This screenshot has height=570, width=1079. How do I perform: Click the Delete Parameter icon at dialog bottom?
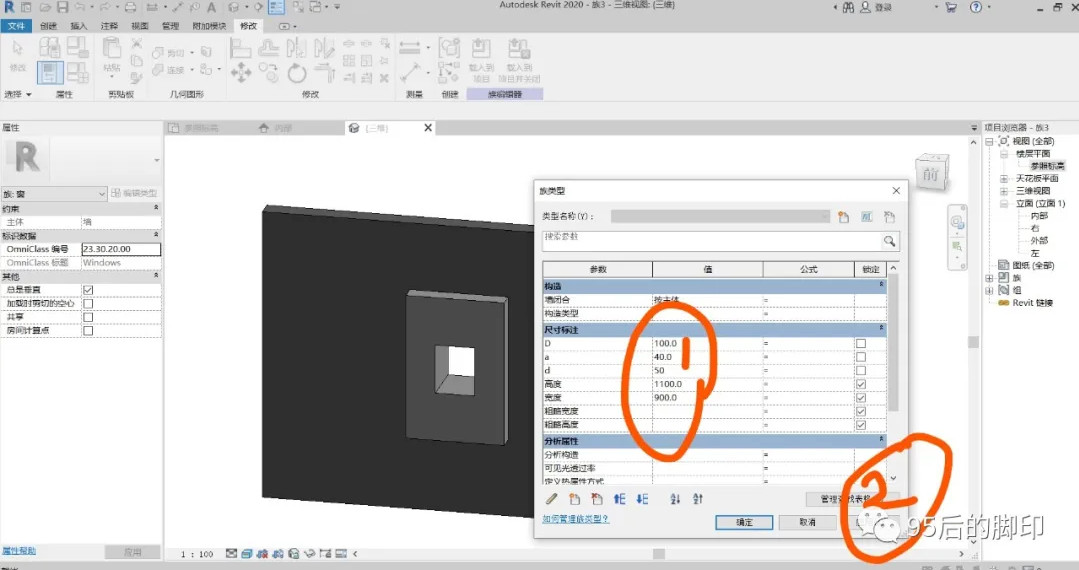click(x=597, y=499)
